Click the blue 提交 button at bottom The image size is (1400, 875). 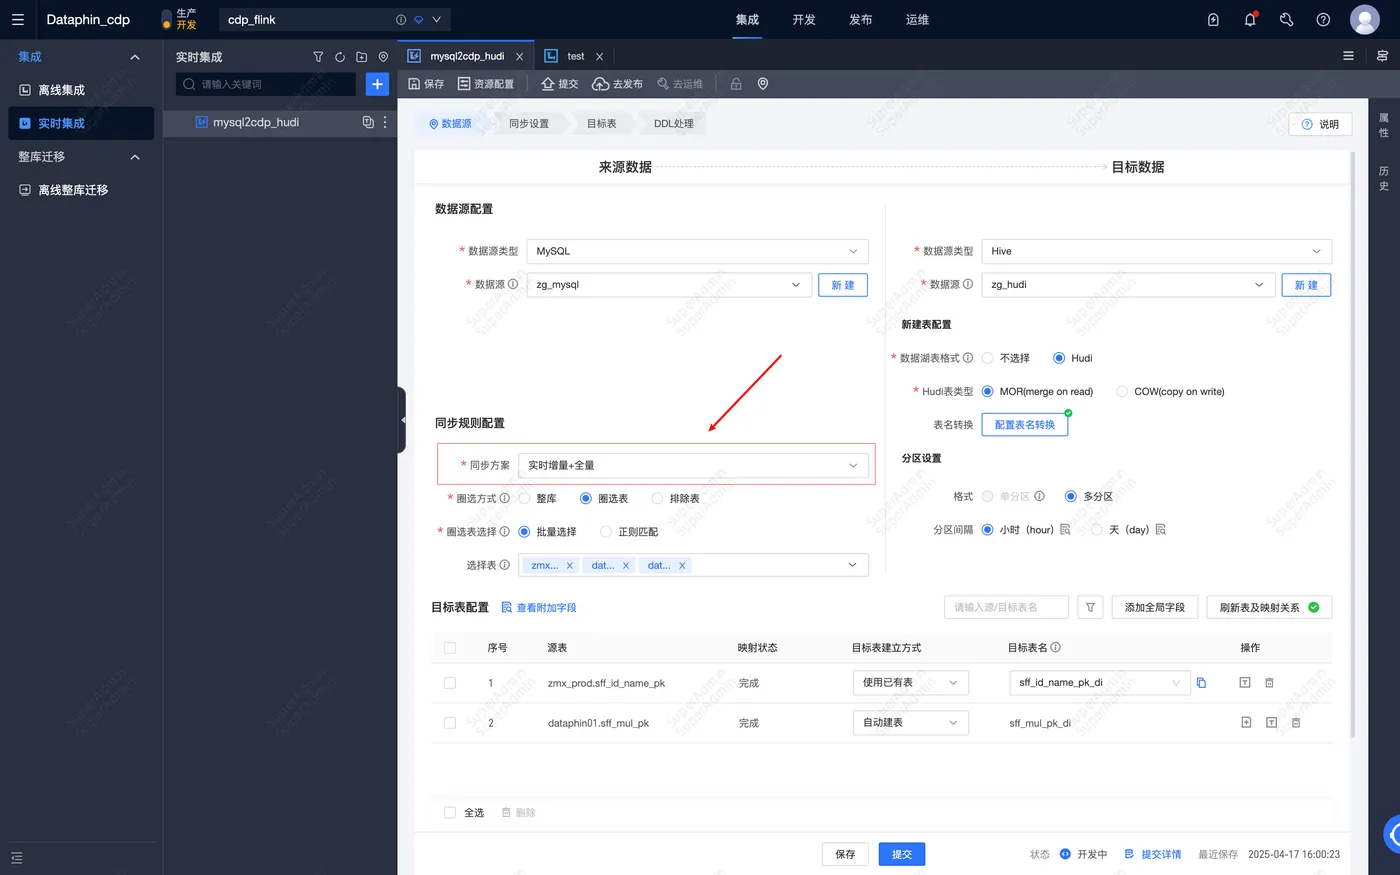coord(902,854)
